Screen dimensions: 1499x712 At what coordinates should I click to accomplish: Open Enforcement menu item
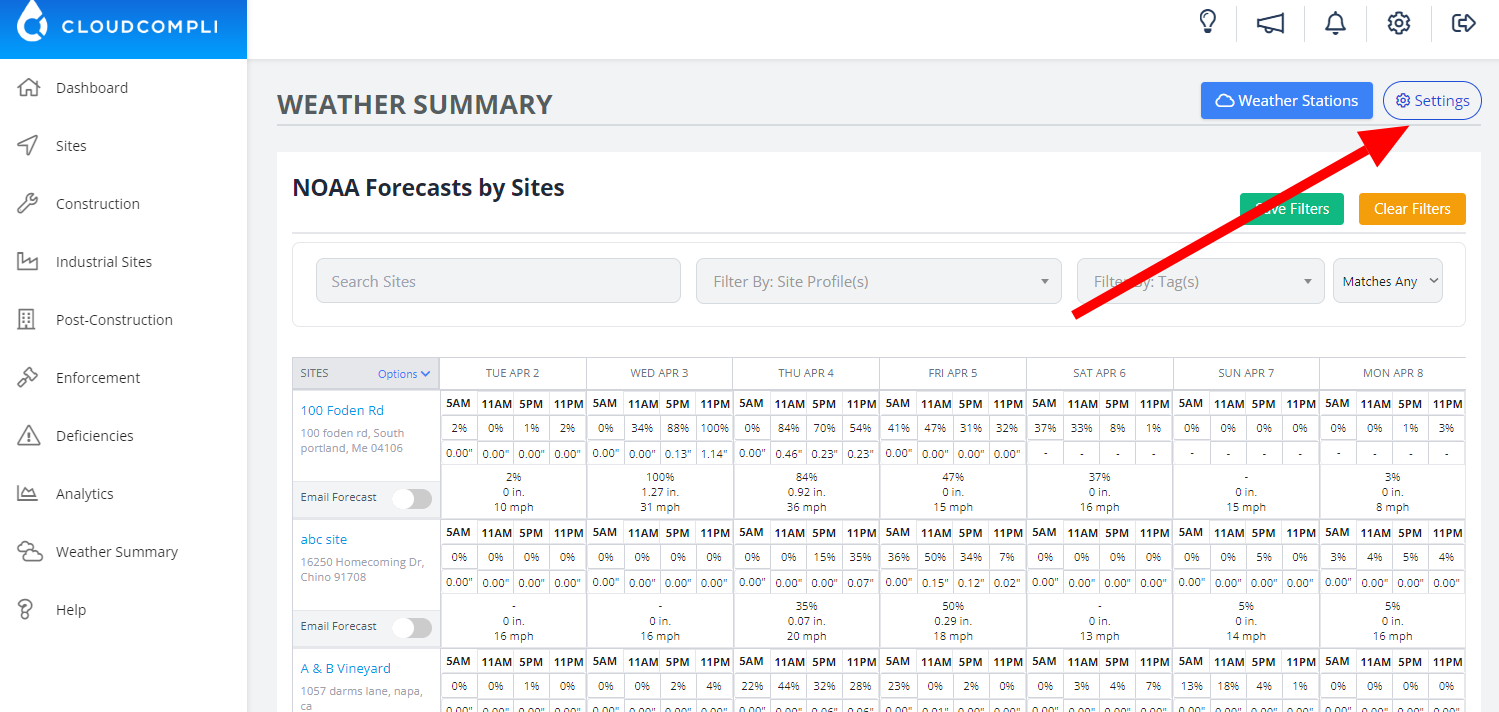point(98,378)
